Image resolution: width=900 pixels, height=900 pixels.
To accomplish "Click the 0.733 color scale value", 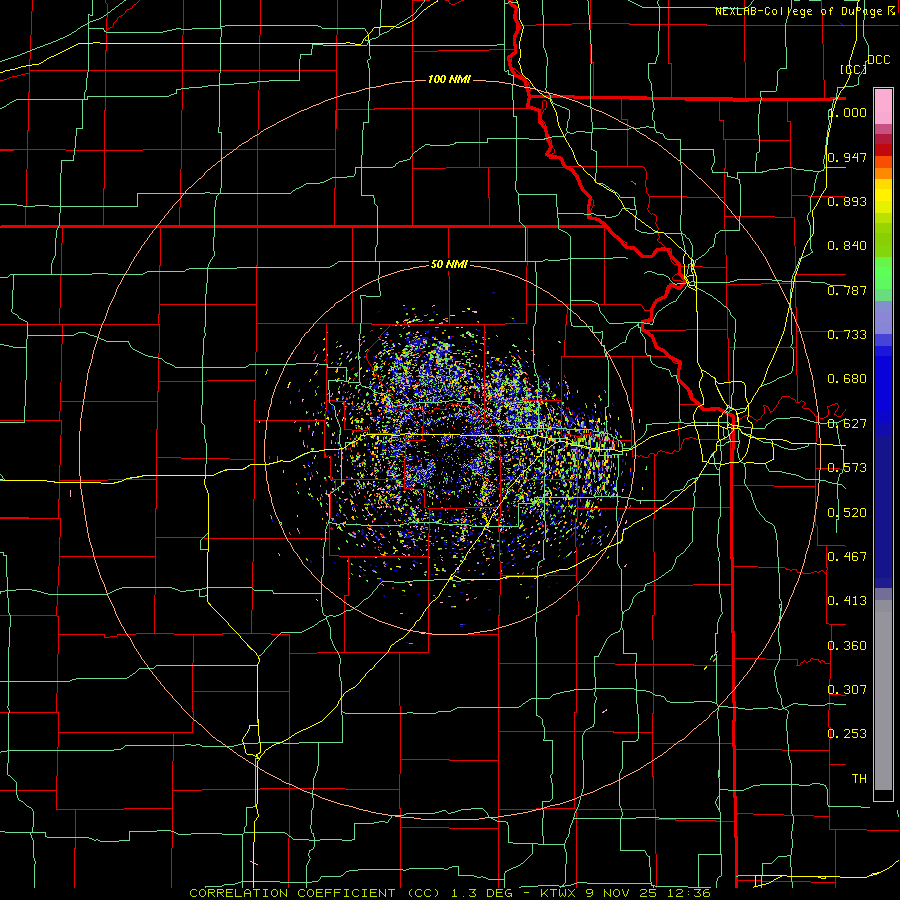I will pos(847,335).
